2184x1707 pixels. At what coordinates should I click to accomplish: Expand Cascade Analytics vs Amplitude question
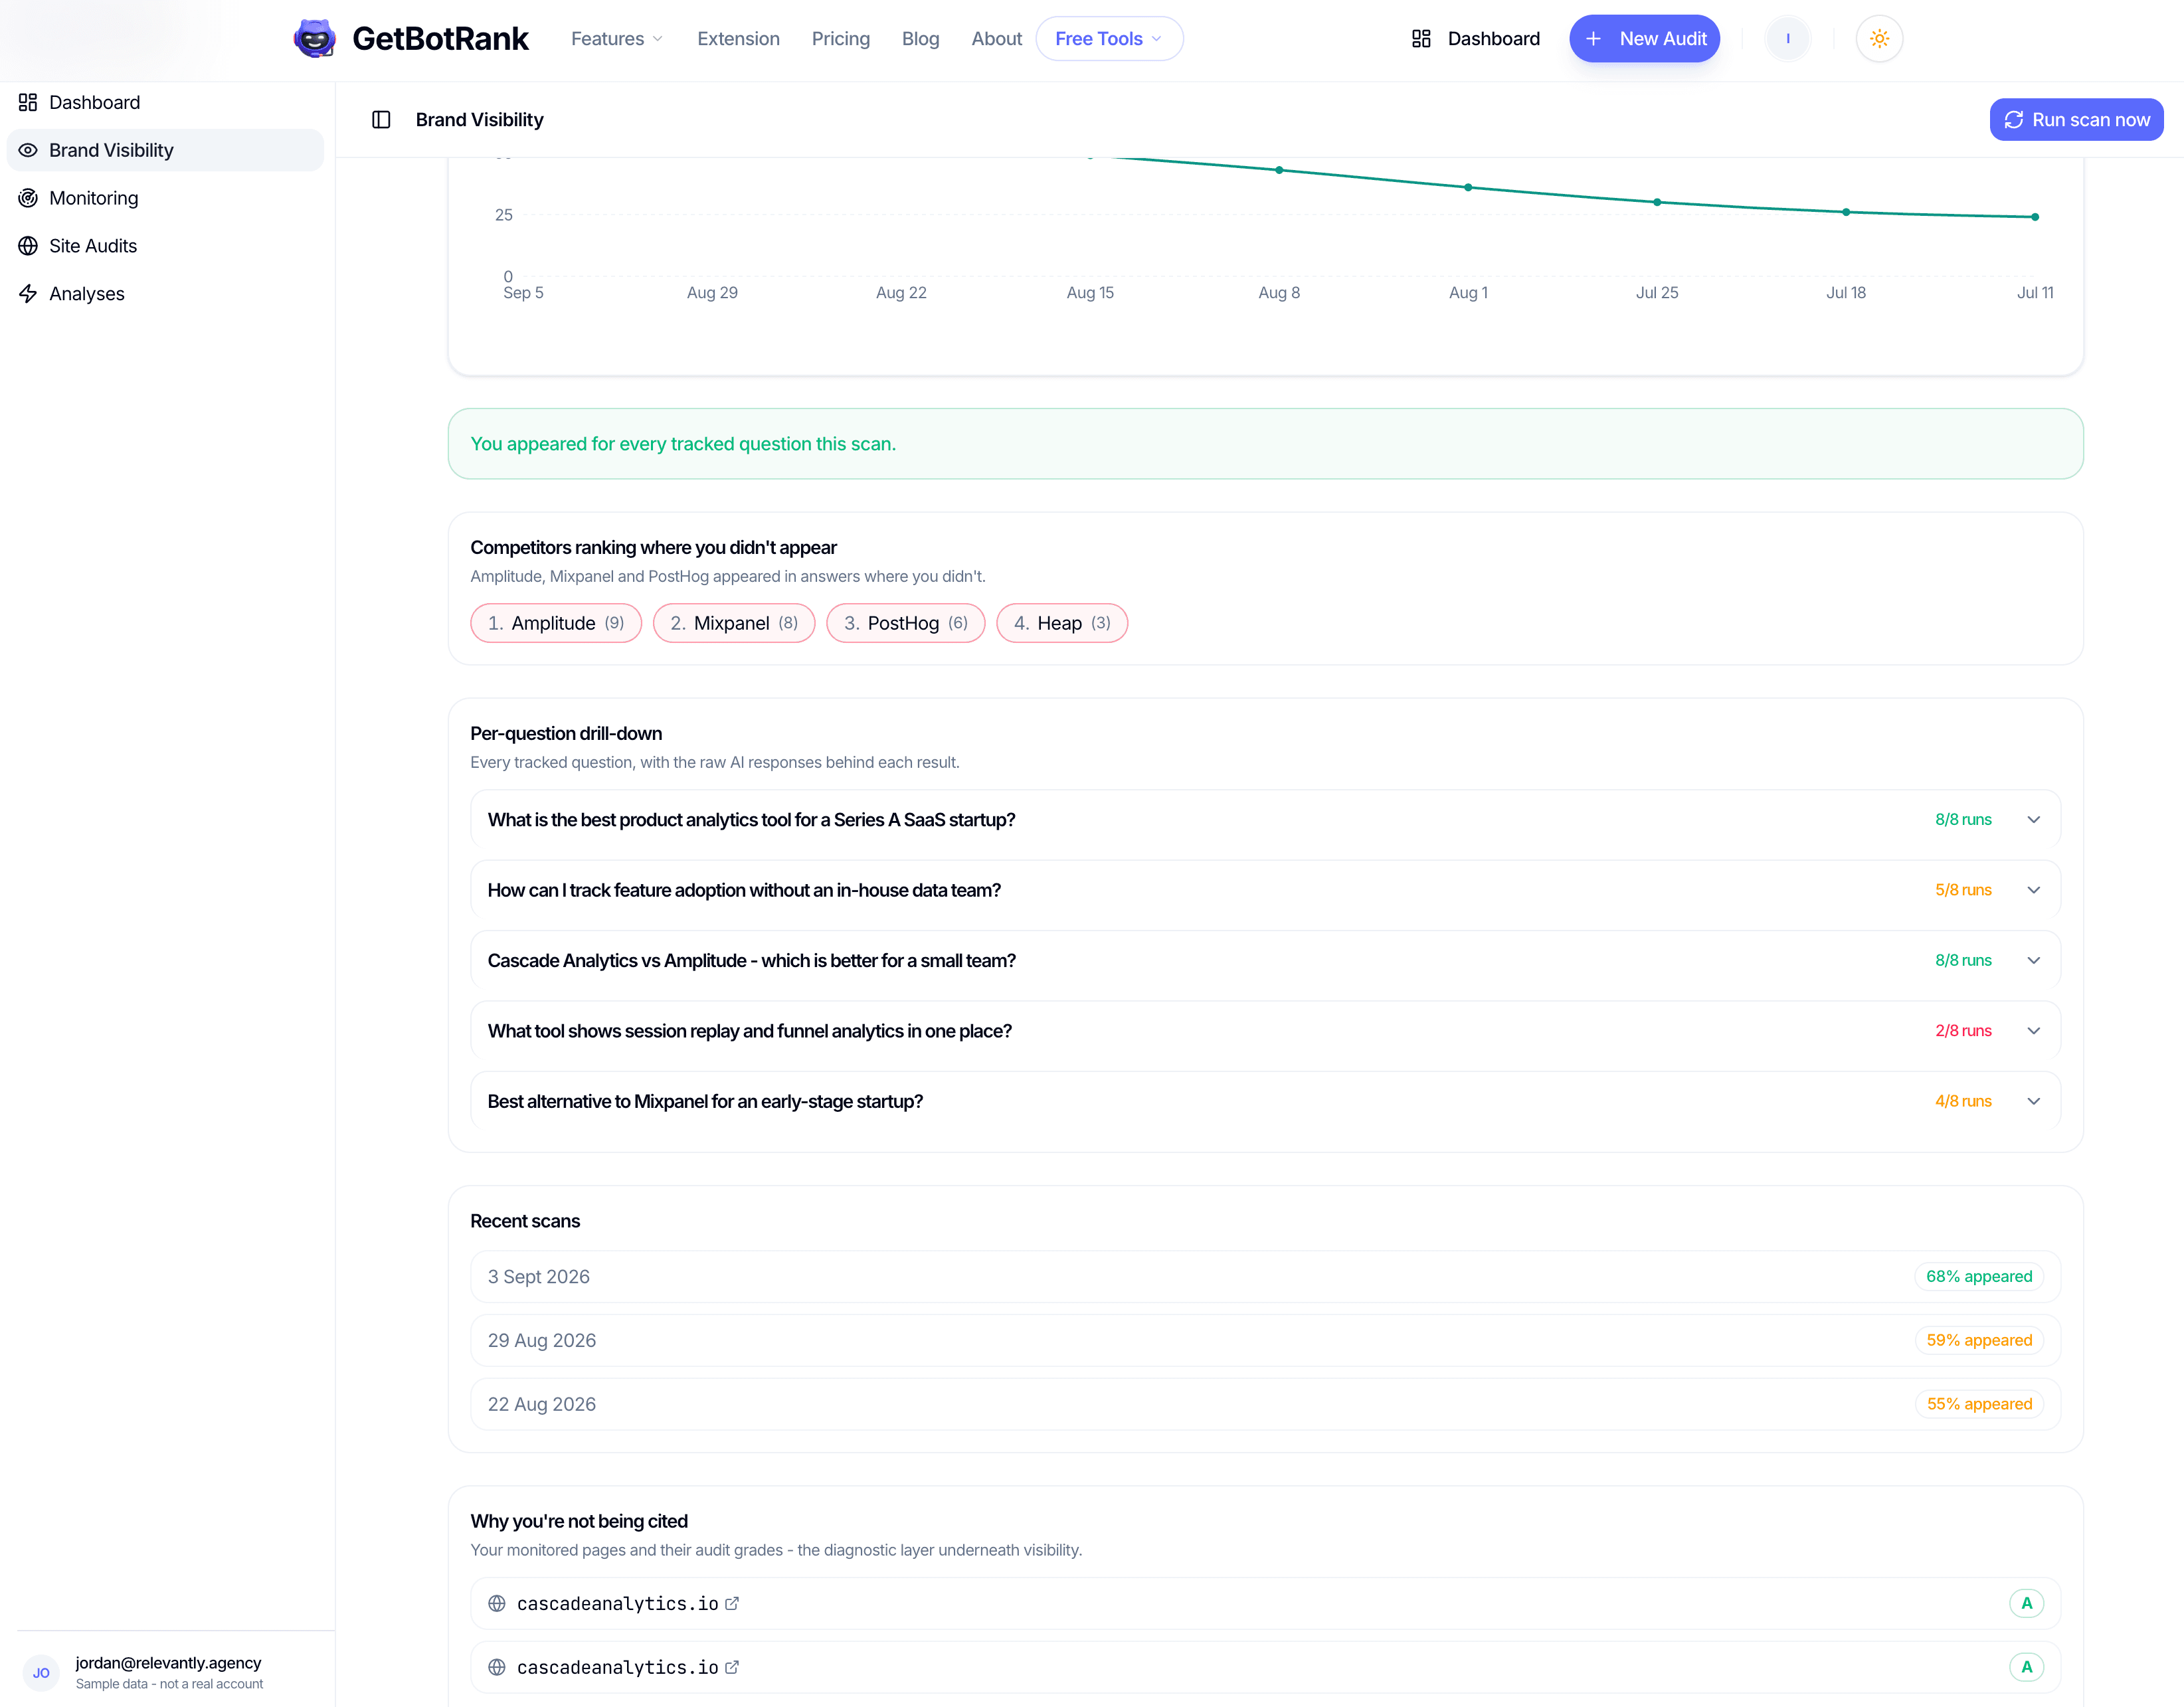point(1265,960)
